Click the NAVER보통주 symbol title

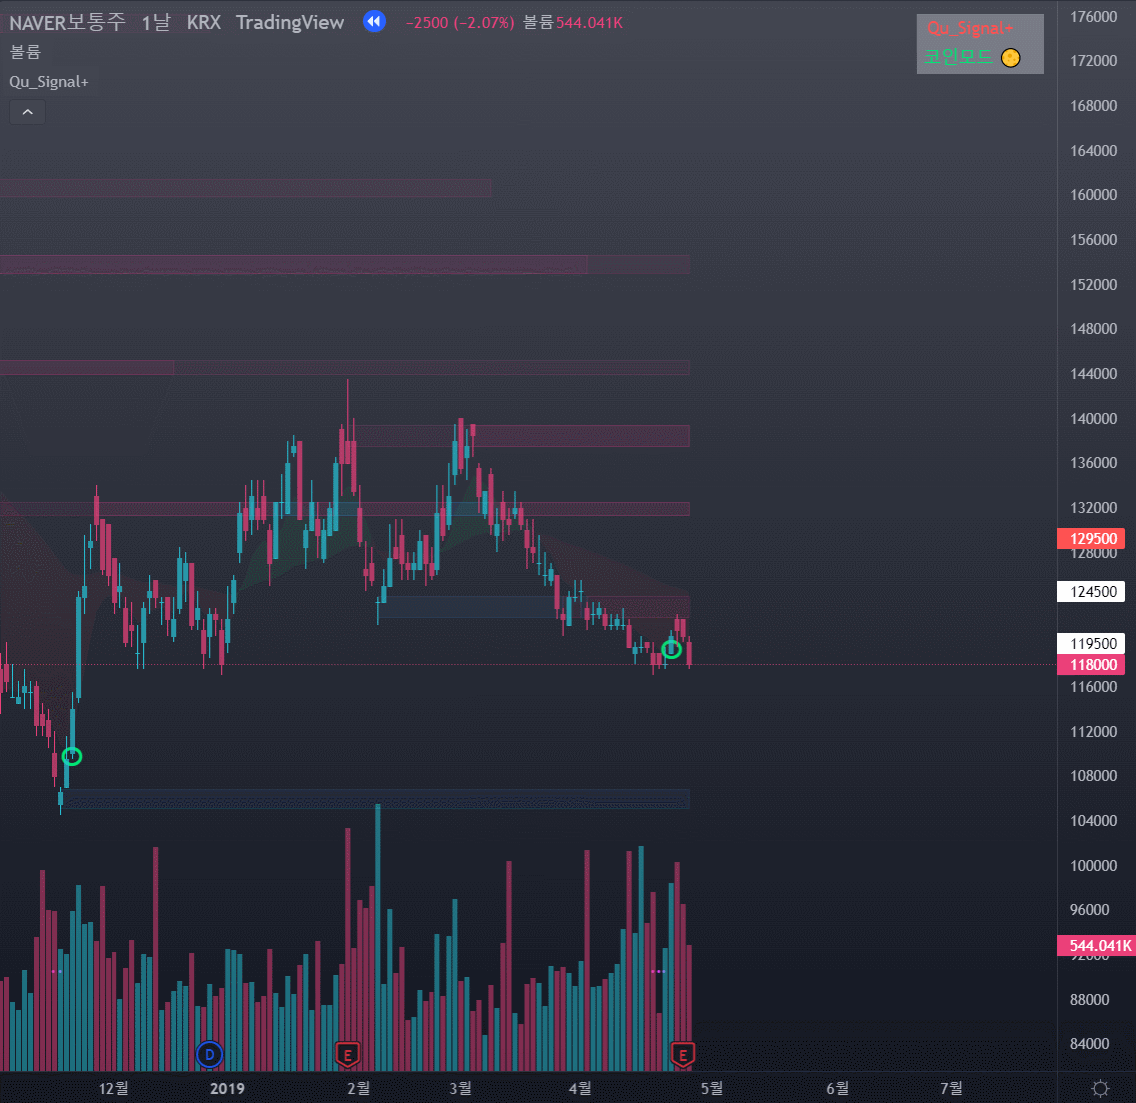(67, 22)
